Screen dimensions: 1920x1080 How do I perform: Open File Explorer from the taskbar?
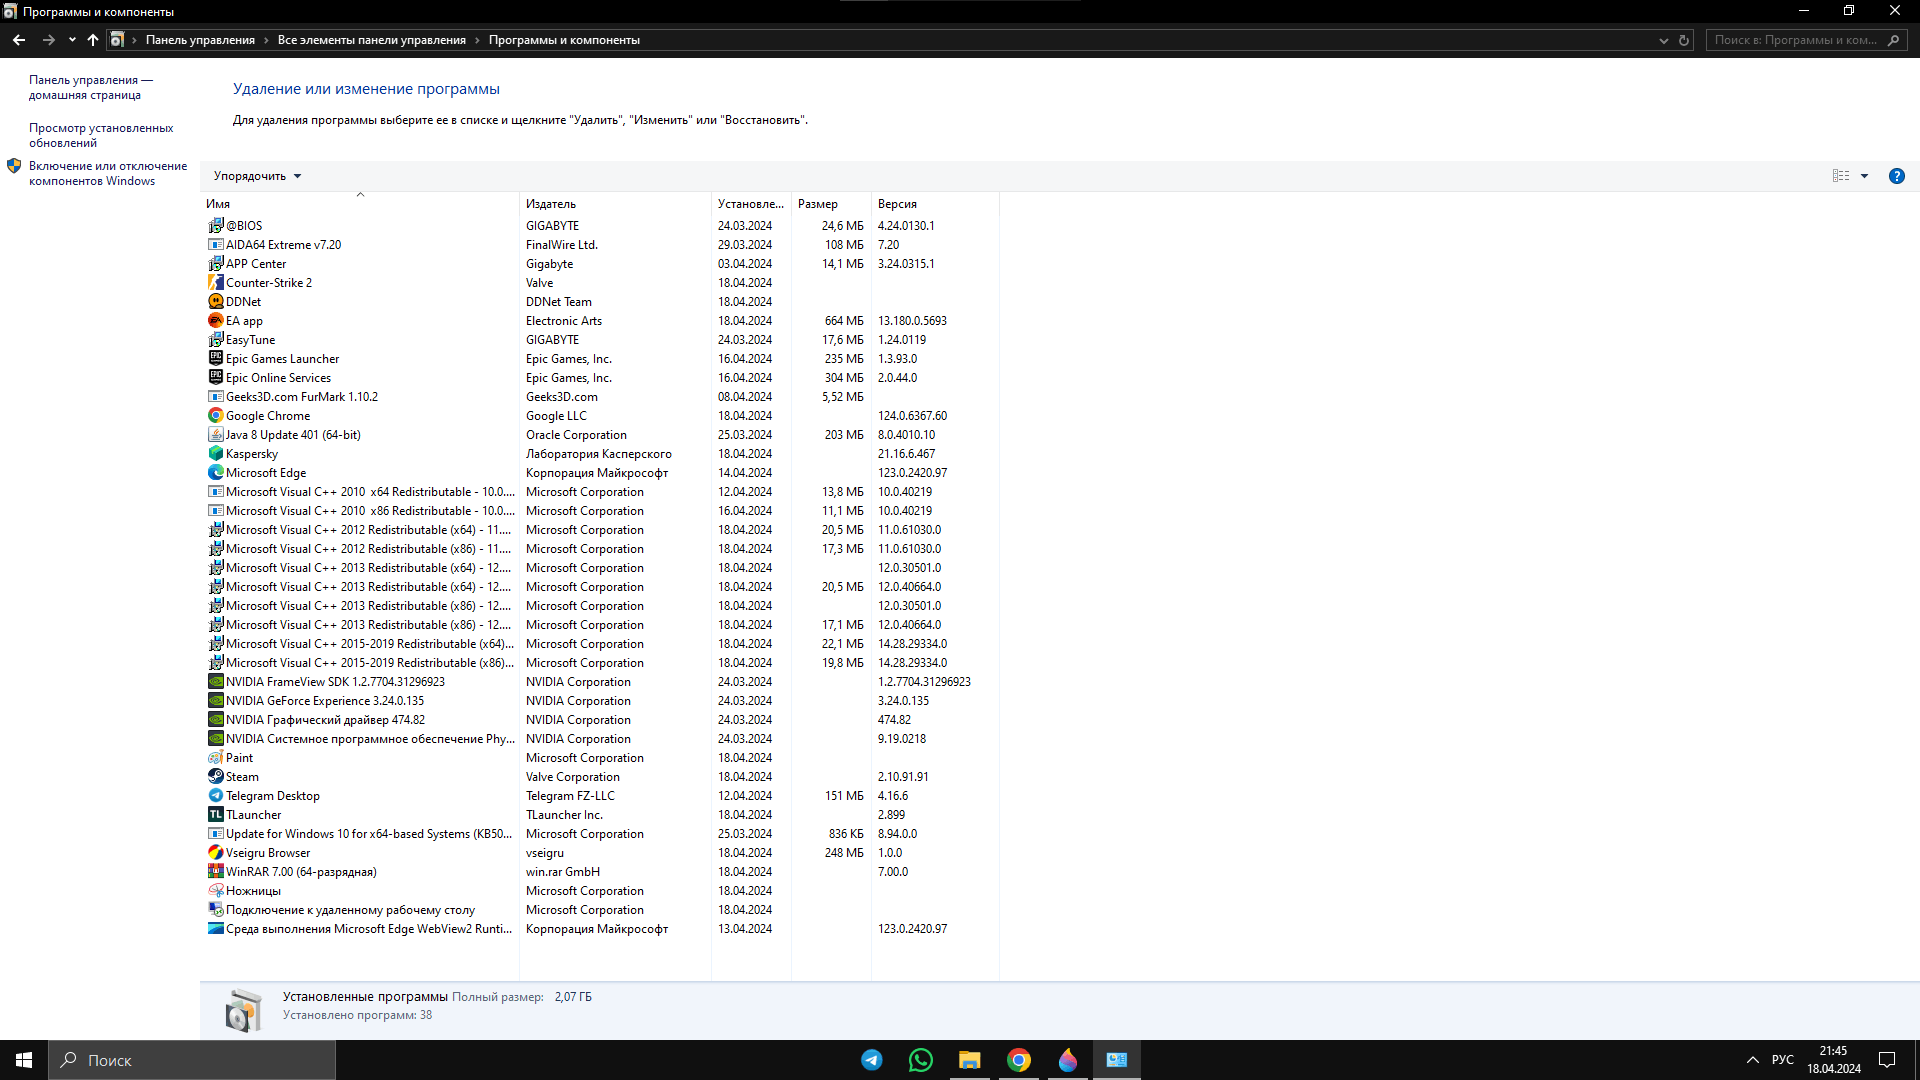tap(970, 1060)
